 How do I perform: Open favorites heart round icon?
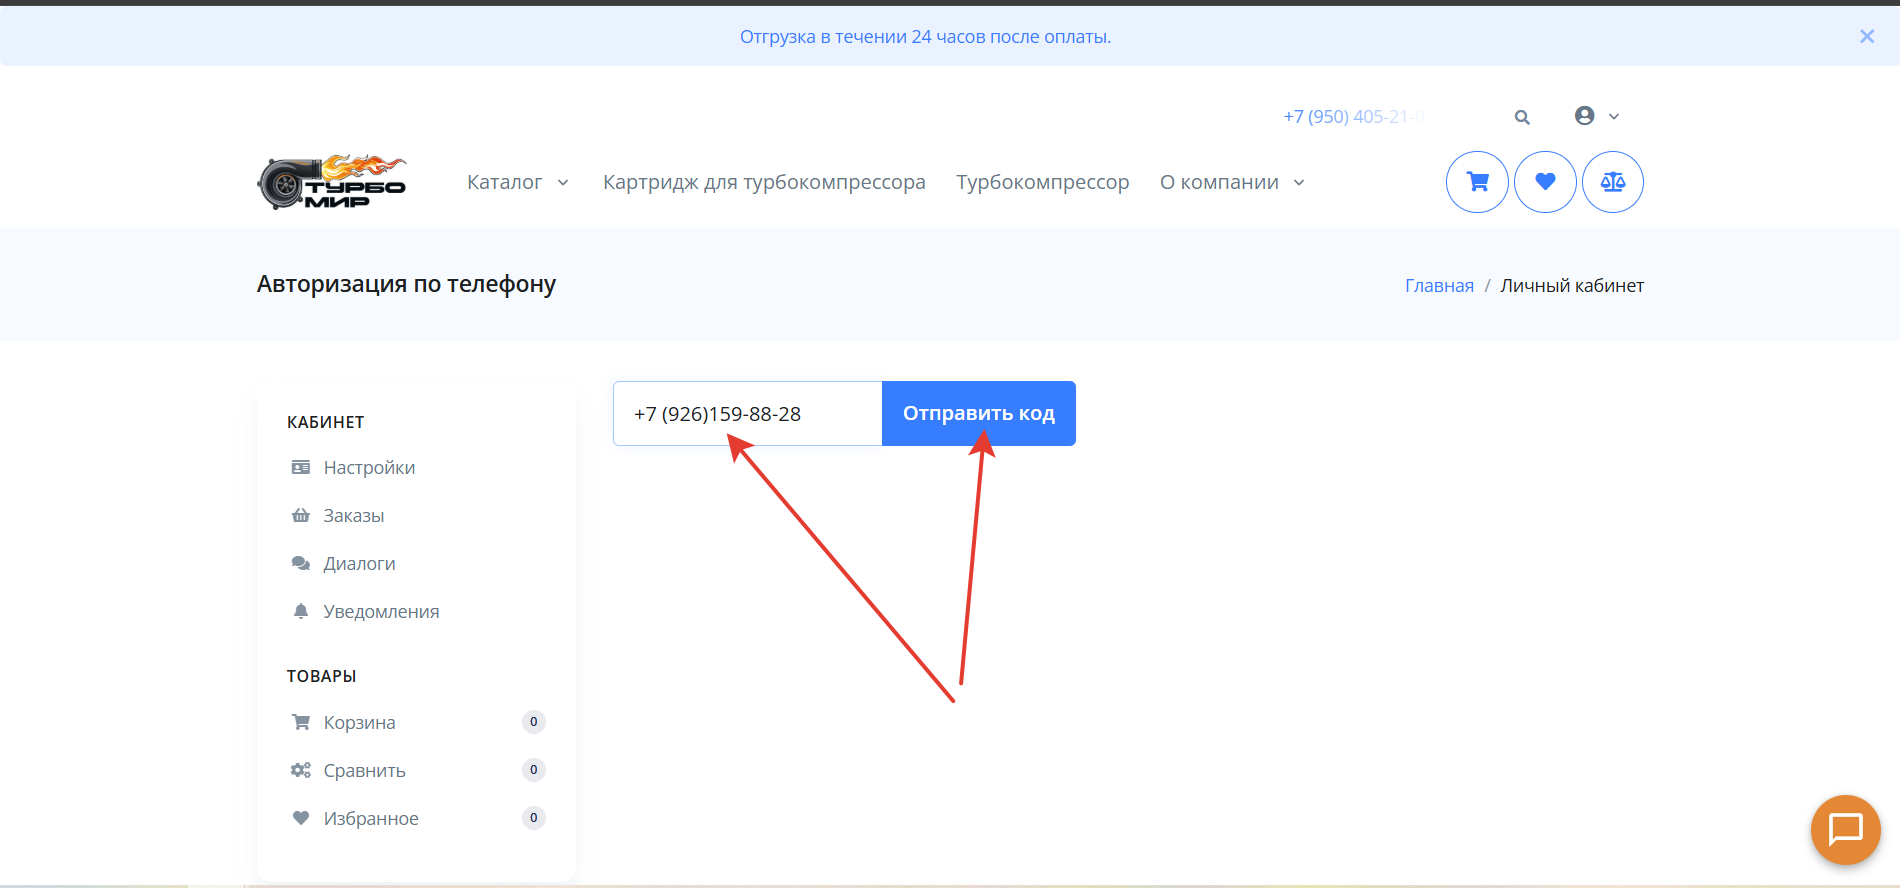pos(1545,182)
